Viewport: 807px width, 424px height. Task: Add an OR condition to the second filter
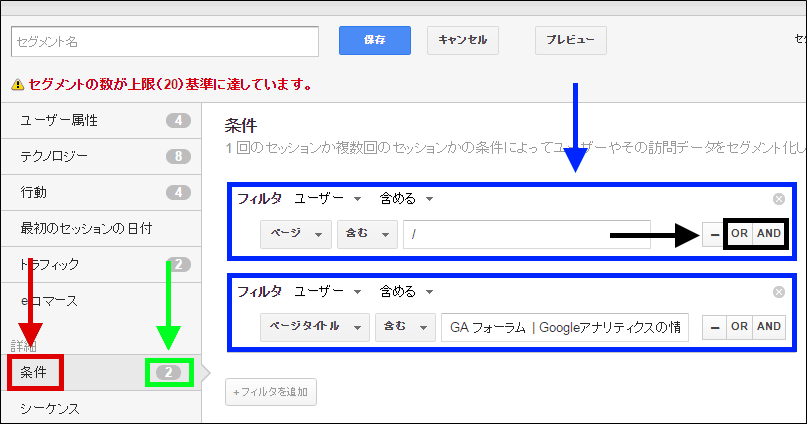point(739,327)
